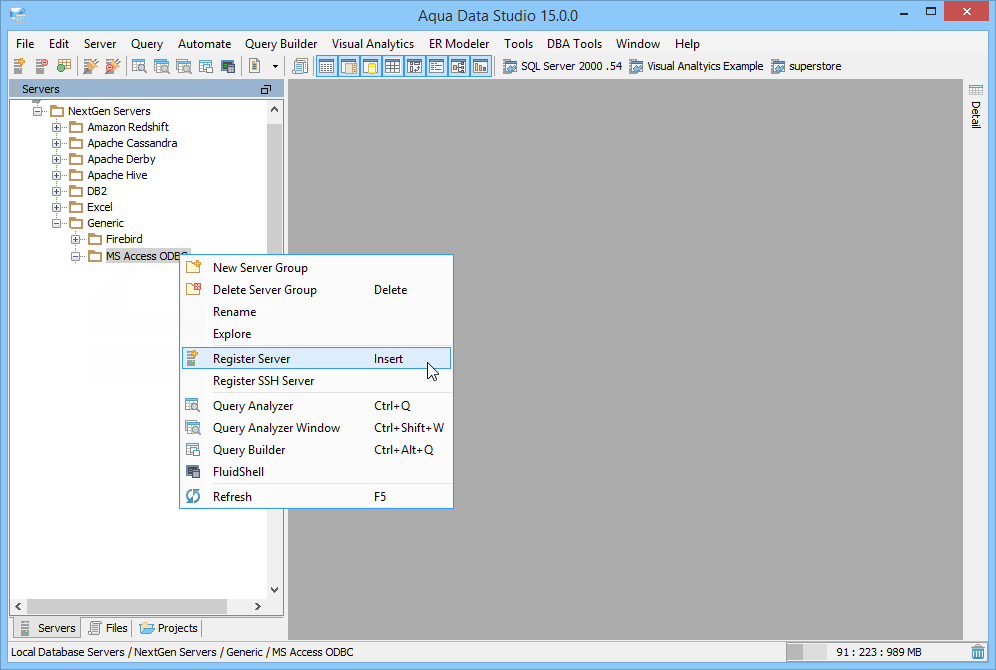Select FluidShell in the context menu
The width and height of the screenshot is (996, 670).
(x=316, y=472)
